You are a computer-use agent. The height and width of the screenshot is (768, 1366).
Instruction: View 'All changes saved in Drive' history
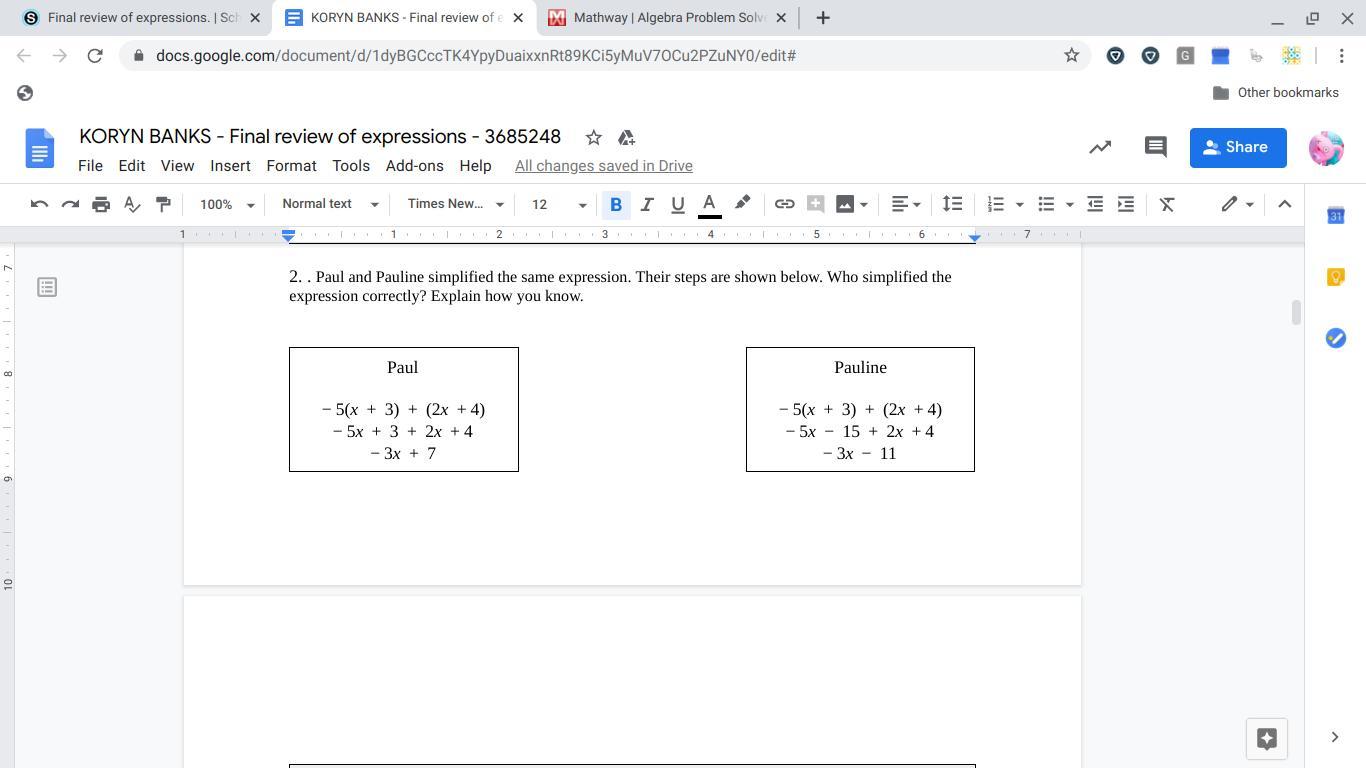click(x=604, y=166)
